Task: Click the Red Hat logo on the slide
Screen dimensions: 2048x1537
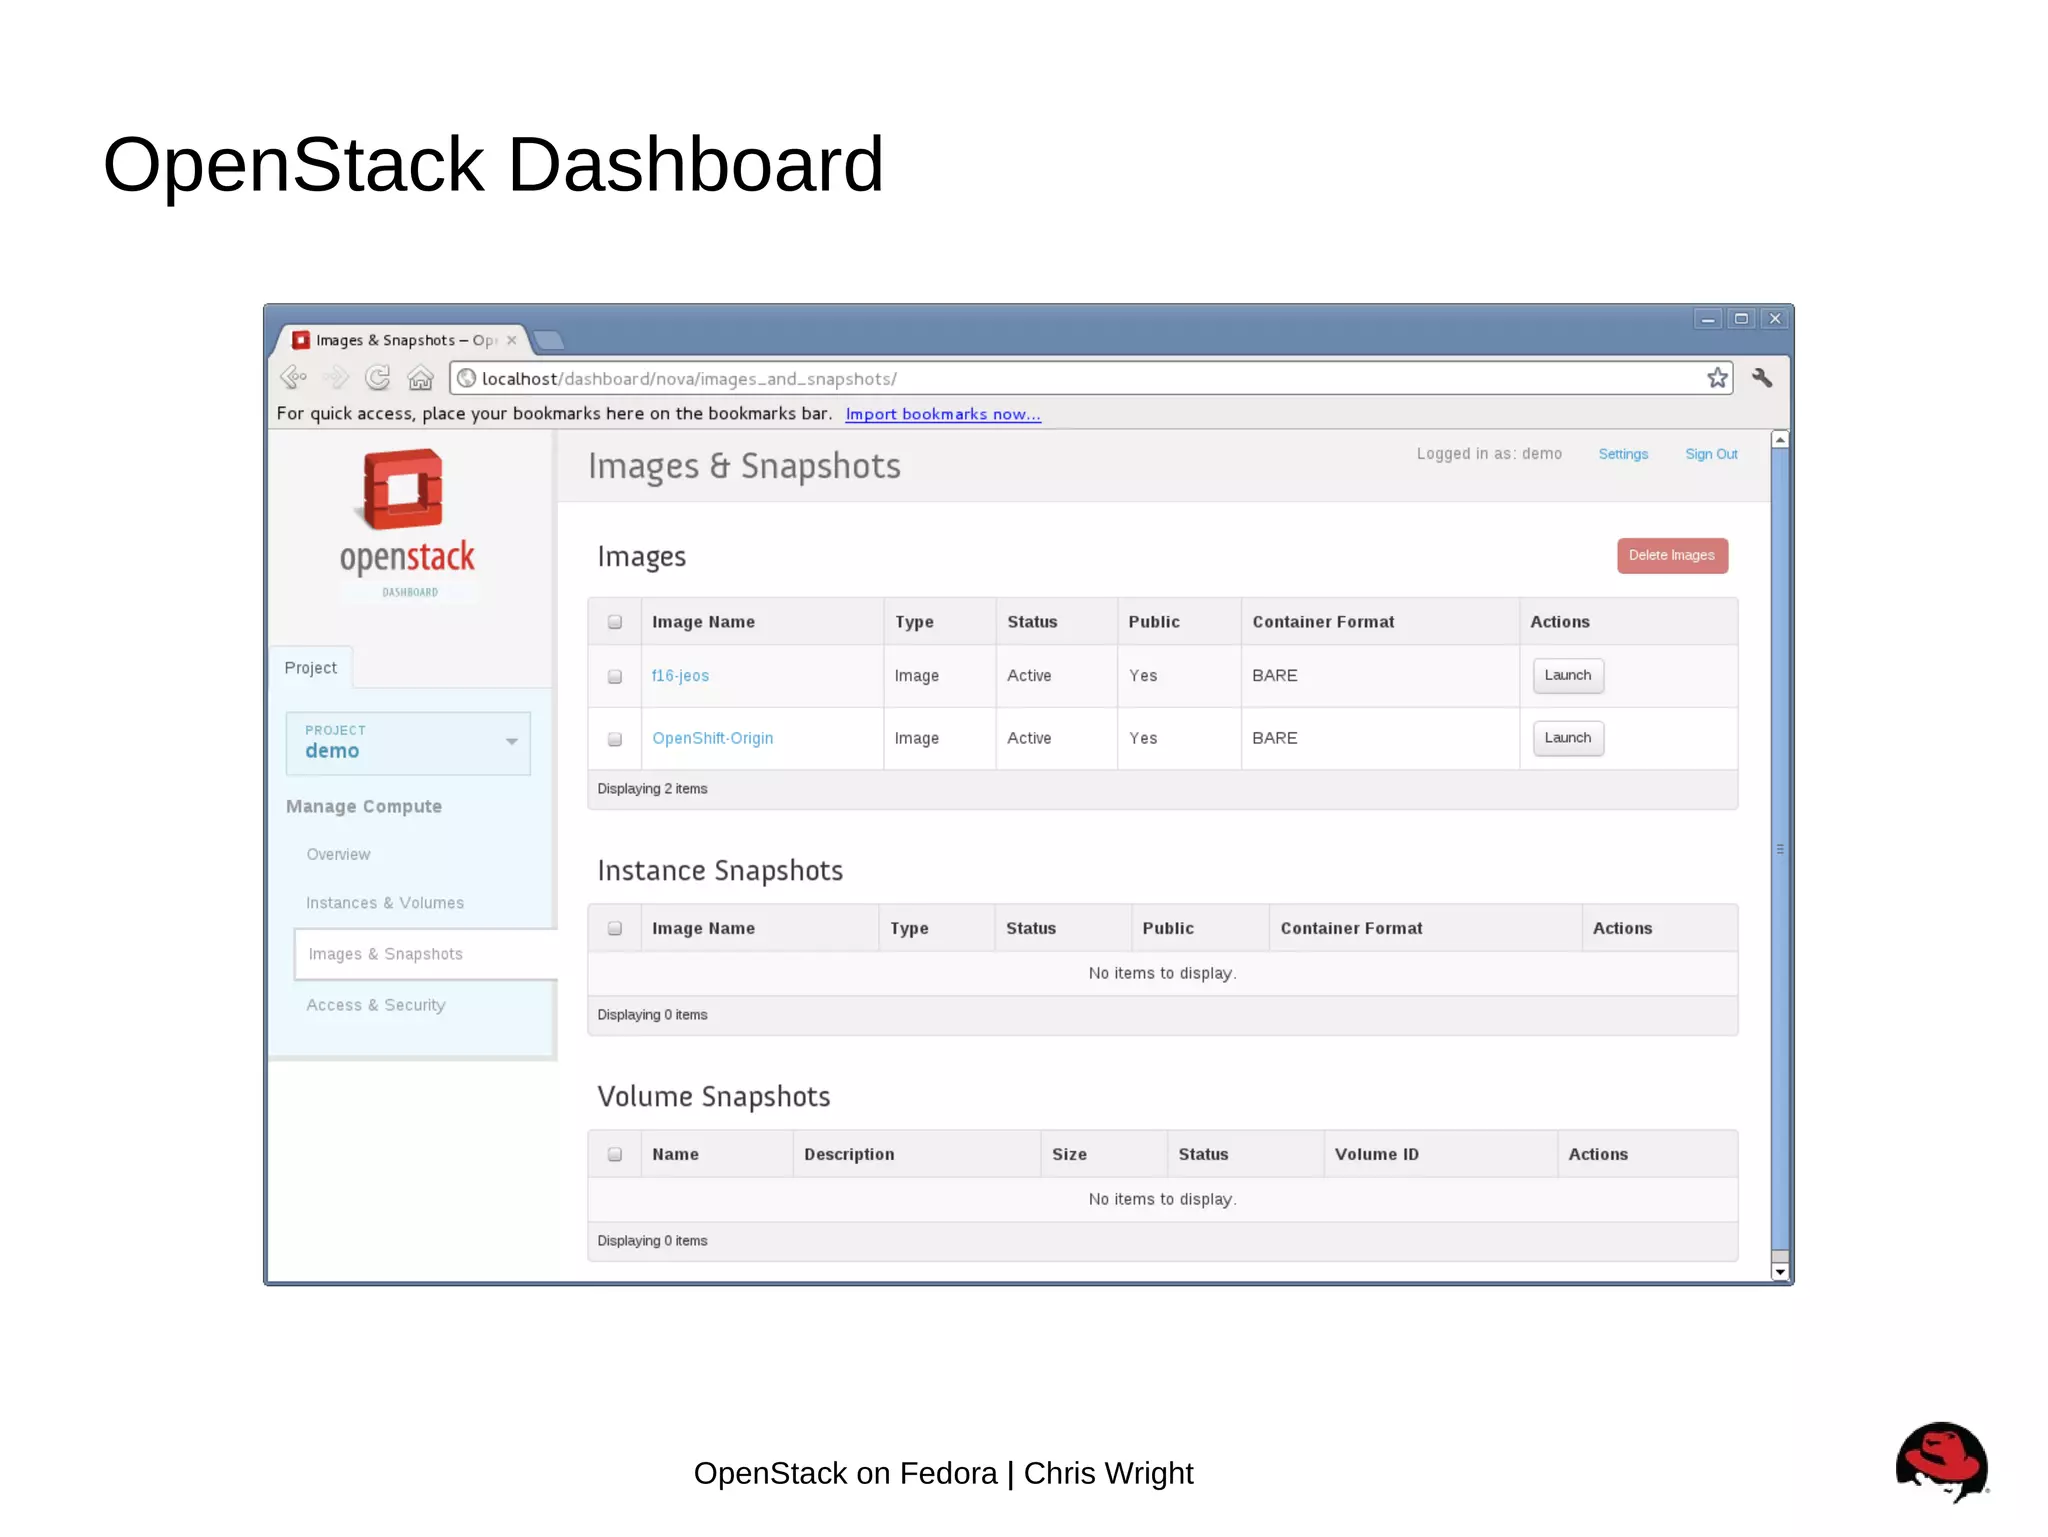Action: point(1941,1461)
